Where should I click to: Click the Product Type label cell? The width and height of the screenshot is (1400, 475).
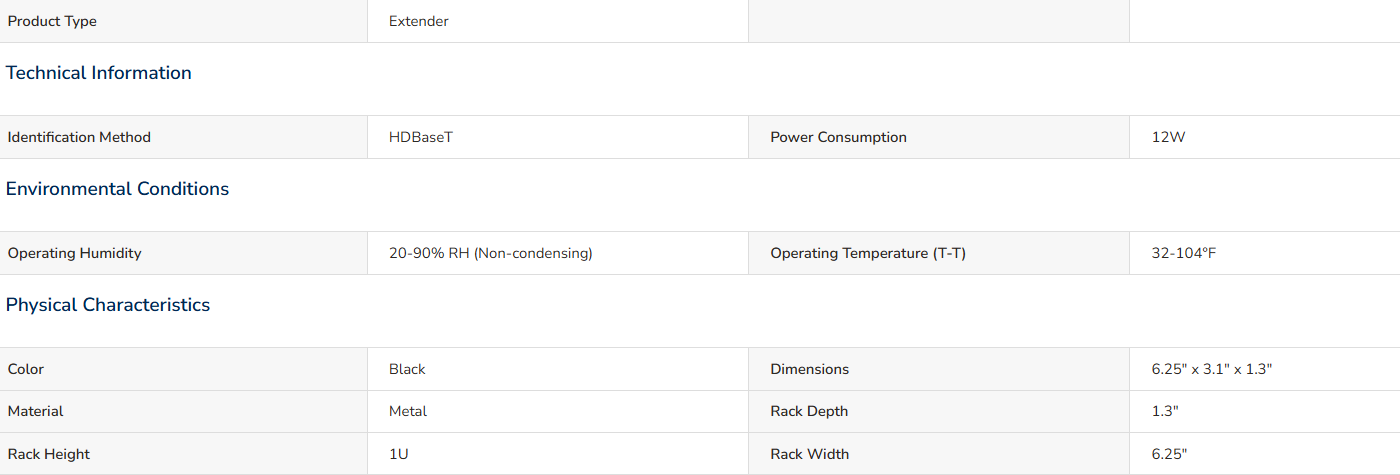[183, 21]
